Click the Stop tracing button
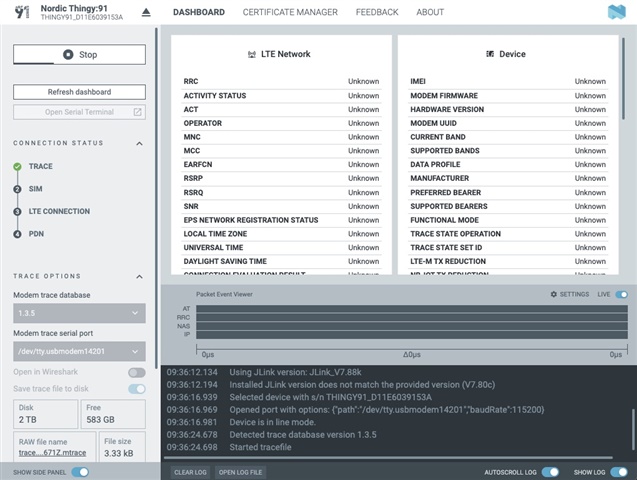637x480 pixels. click(x=79, y=54)
